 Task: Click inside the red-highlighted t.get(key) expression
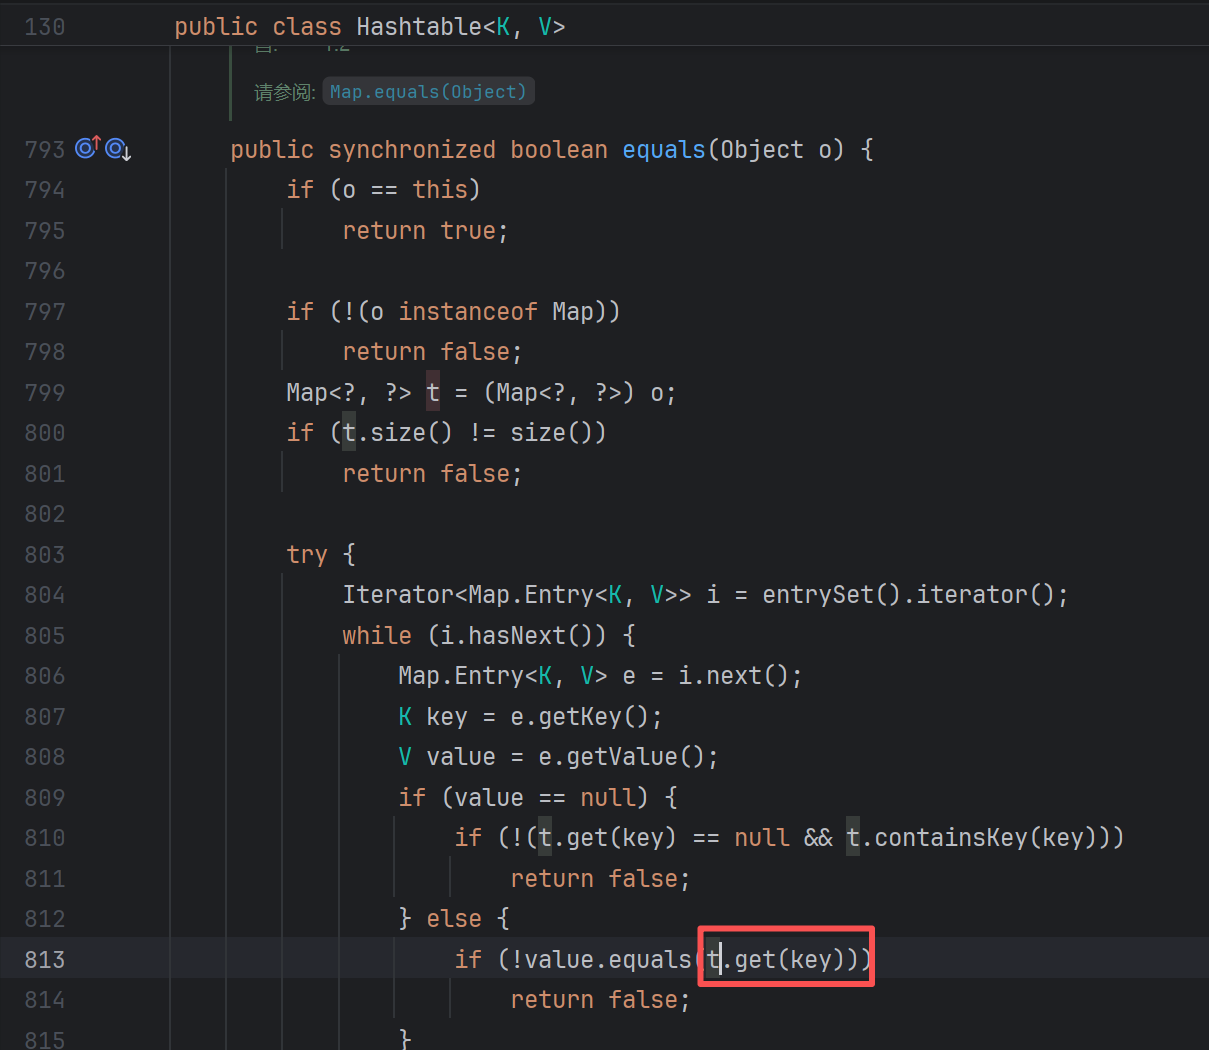coord(785,959)
